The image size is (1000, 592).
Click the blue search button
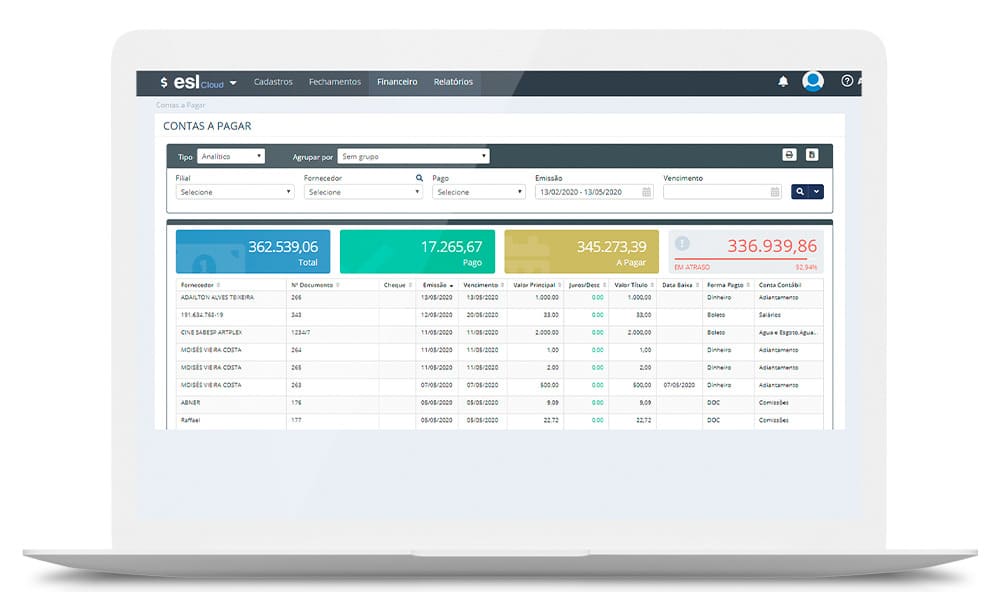800,192
